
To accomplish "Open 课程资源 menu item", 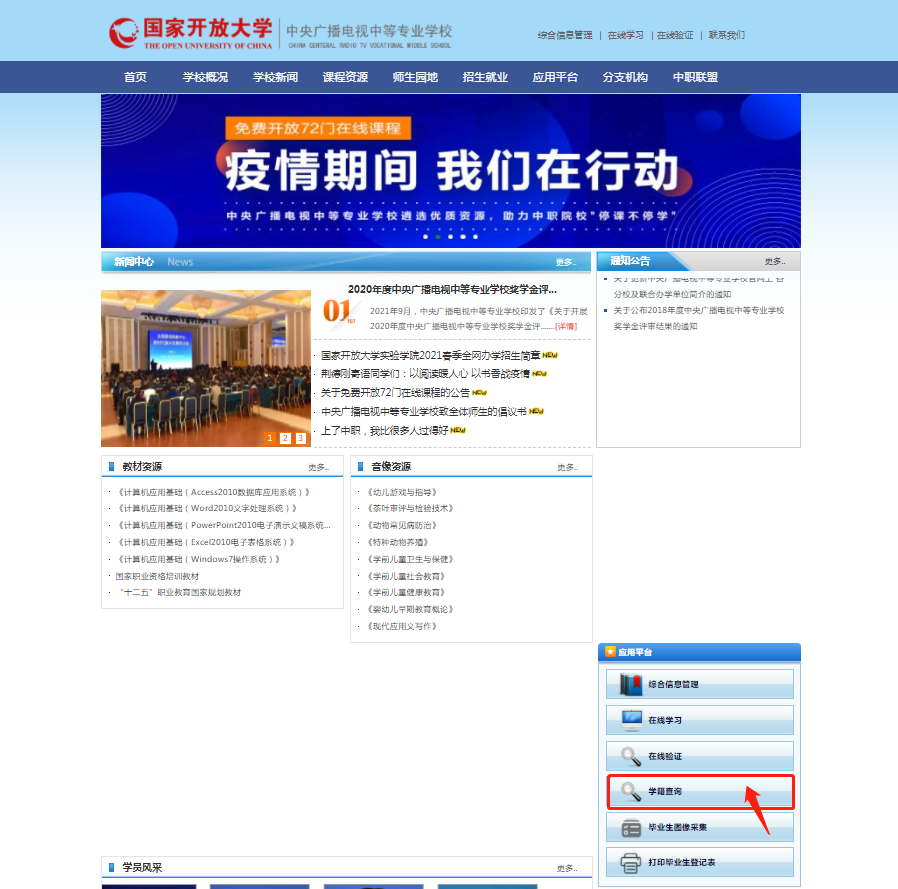I will (345, 77).
